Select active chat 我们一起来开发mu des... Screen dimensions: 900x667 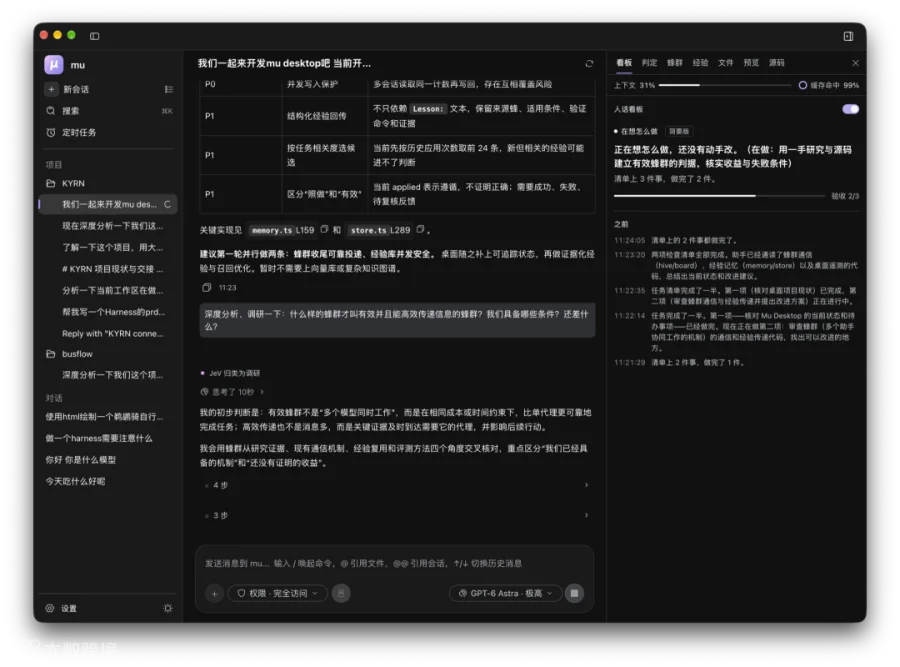108,204
